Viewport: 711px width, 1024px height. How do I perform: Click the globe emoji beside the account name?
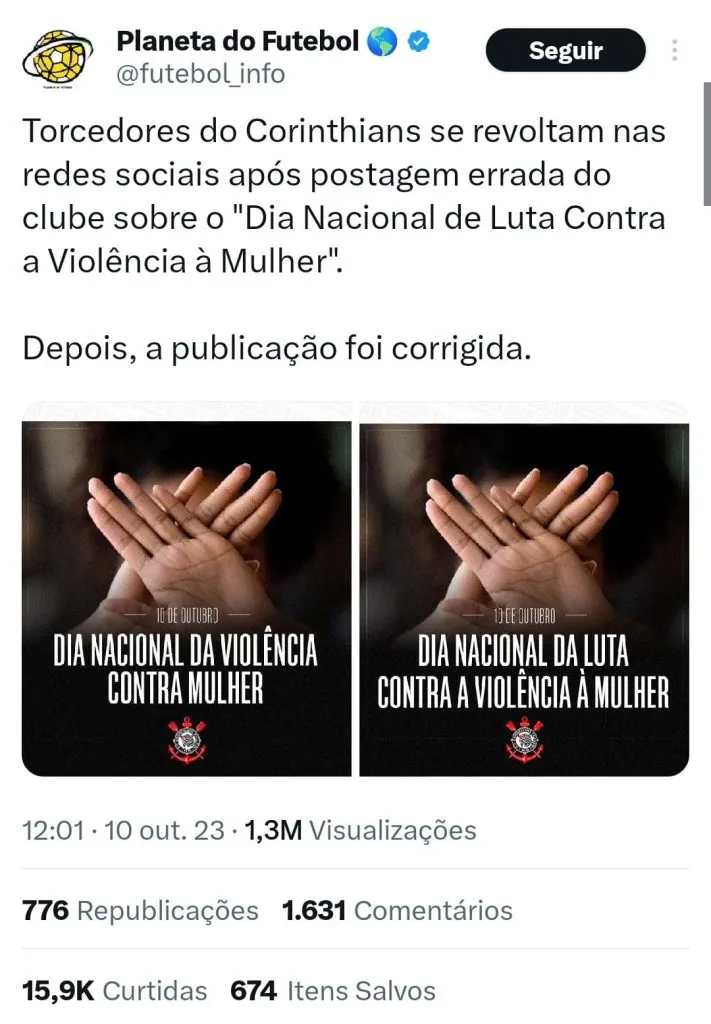[x=382, y=42]
